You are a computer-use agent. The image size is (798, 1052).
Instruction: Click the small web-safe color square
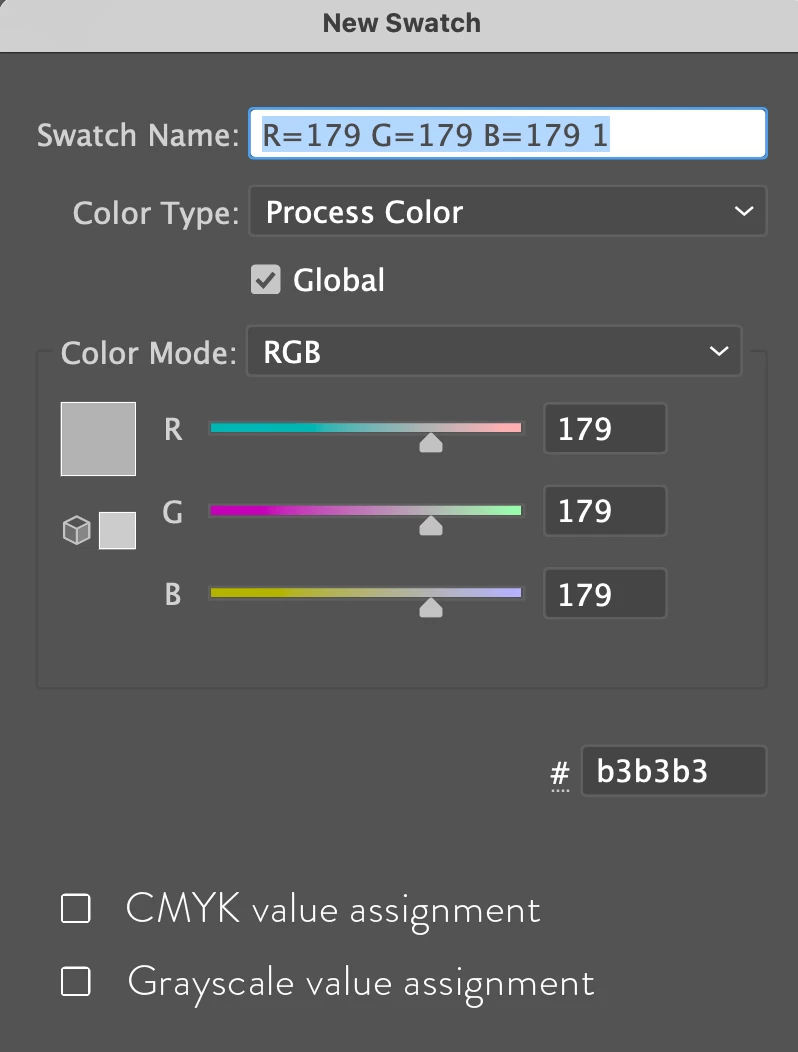coord(117,530)
